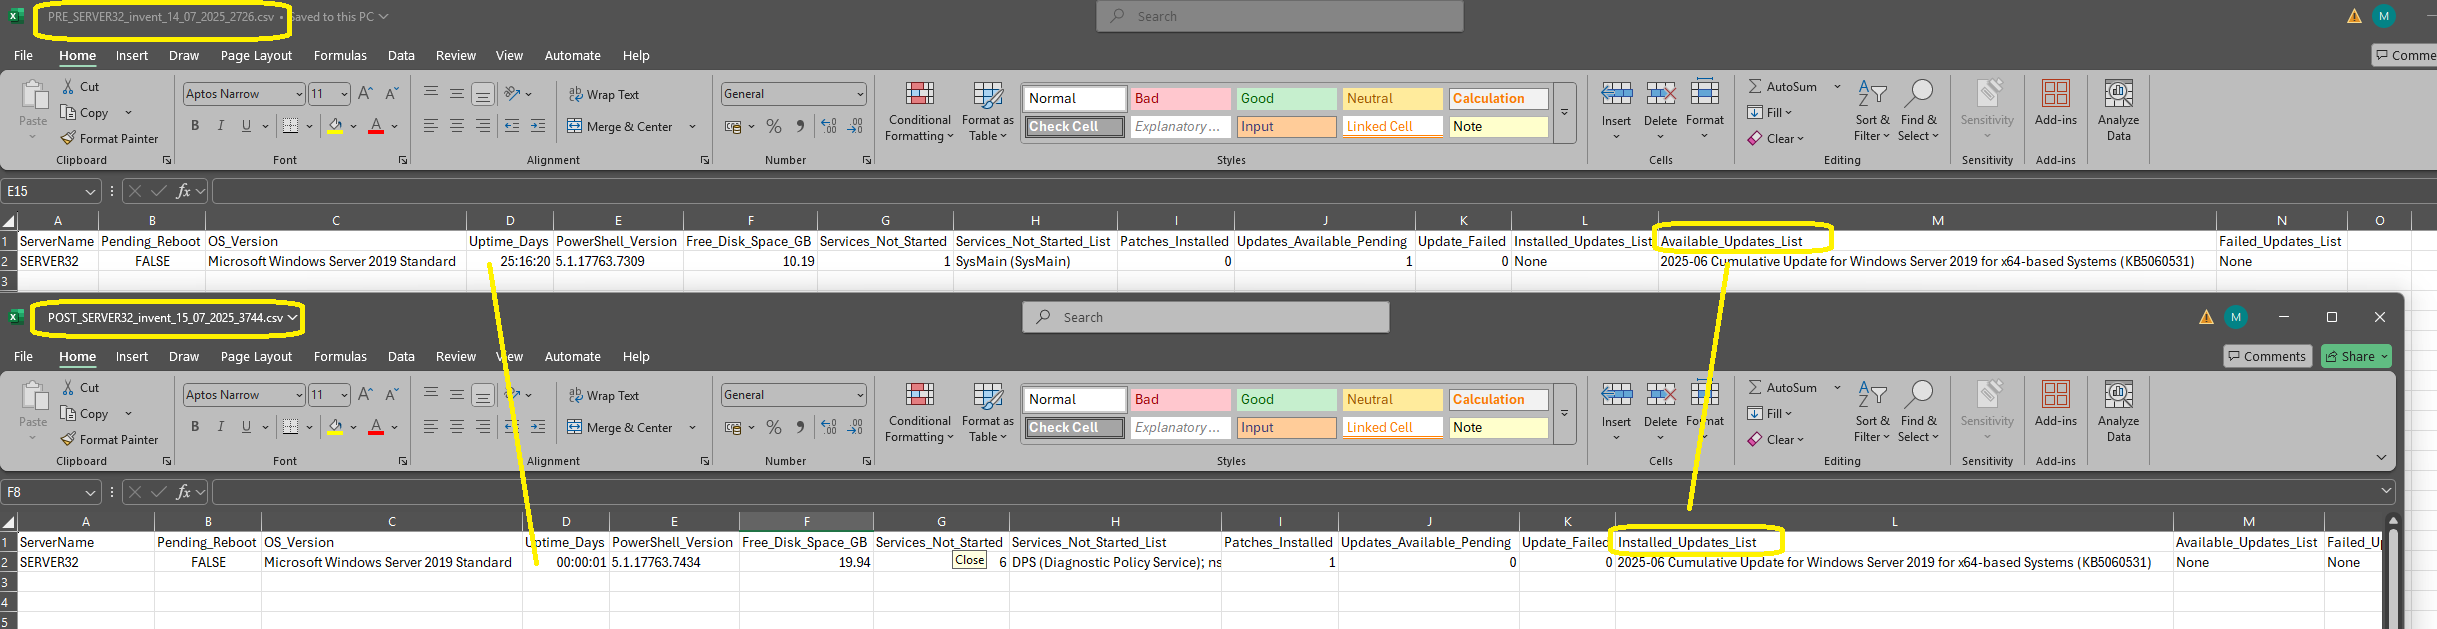The image size is (2437, 629).
Task: Open the Page Layout tab in bottom window
Action: coord(256,357)
